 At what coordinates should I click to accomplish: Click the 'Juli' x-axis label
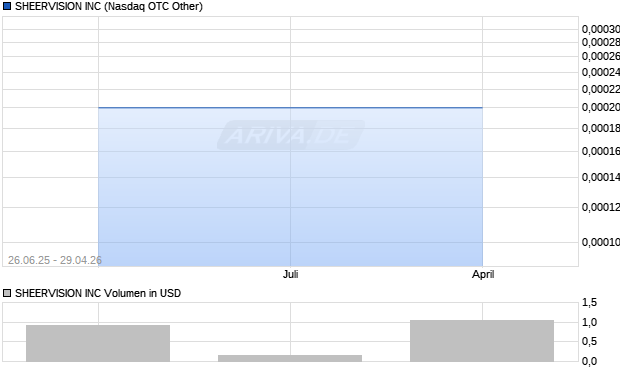[x=290, y=274]
